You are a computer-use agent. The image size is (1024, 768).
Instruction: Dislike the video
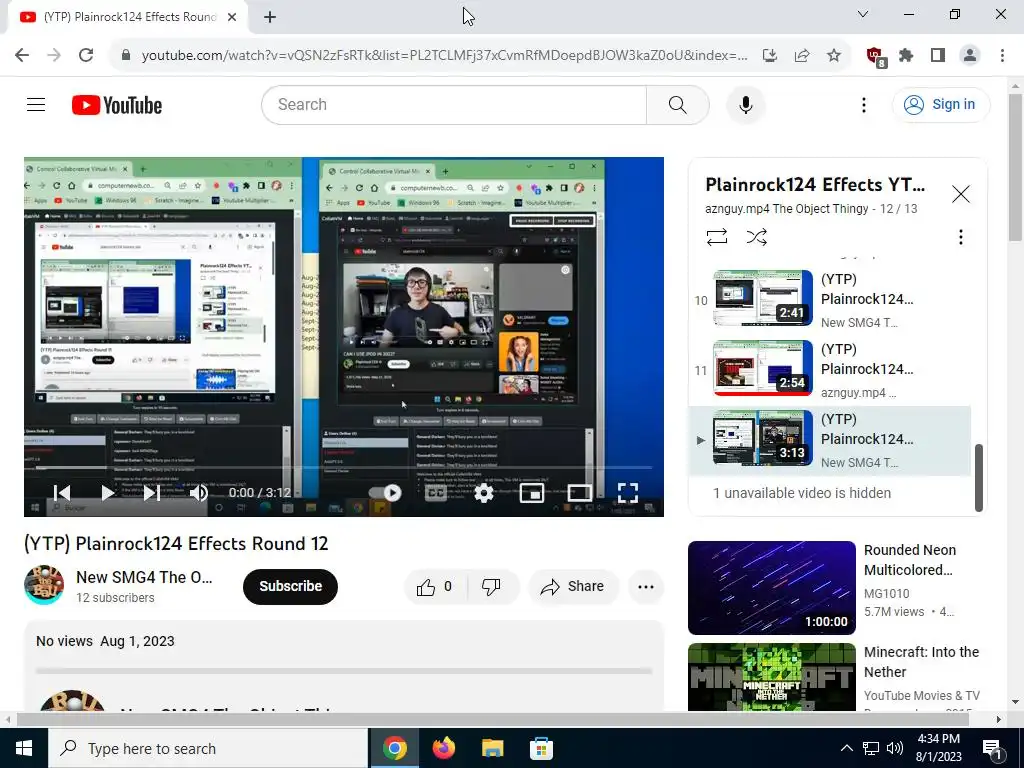click(491, 586)
